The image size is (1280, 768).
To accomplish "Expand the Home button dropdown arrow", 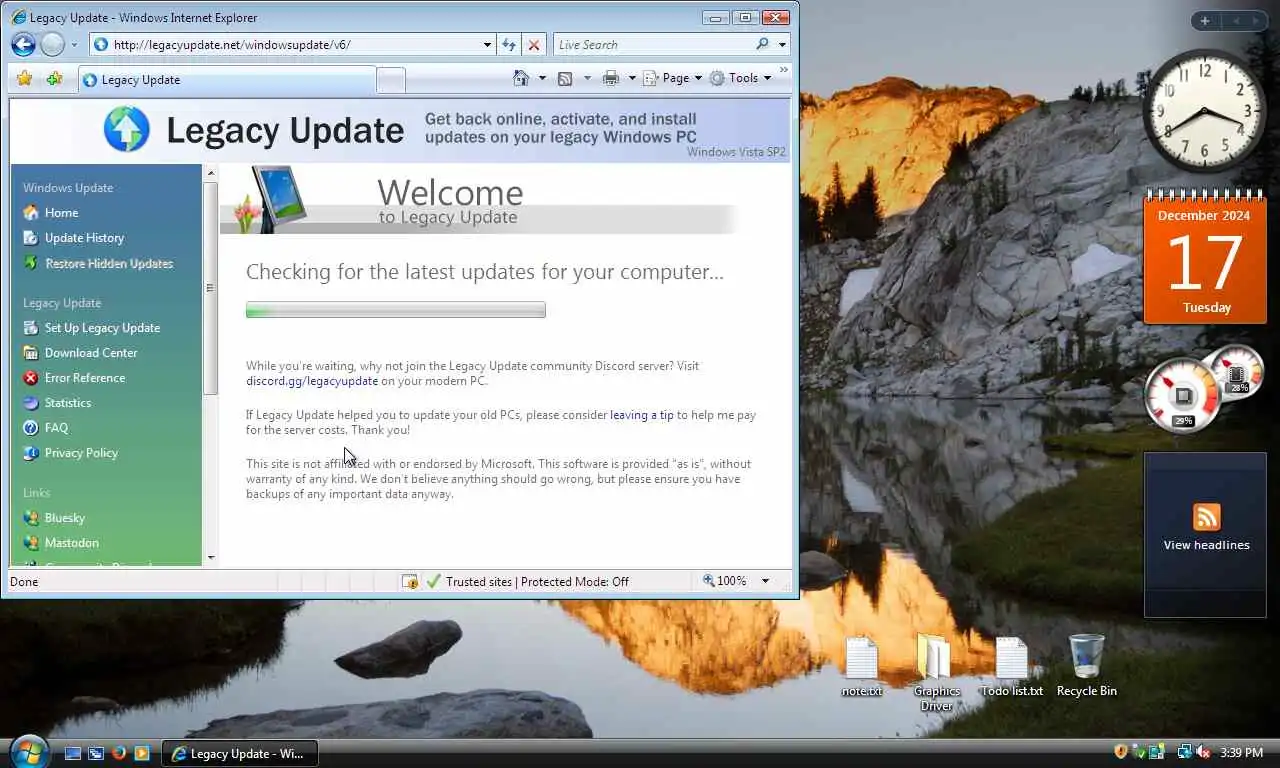I will coord(542,78).
